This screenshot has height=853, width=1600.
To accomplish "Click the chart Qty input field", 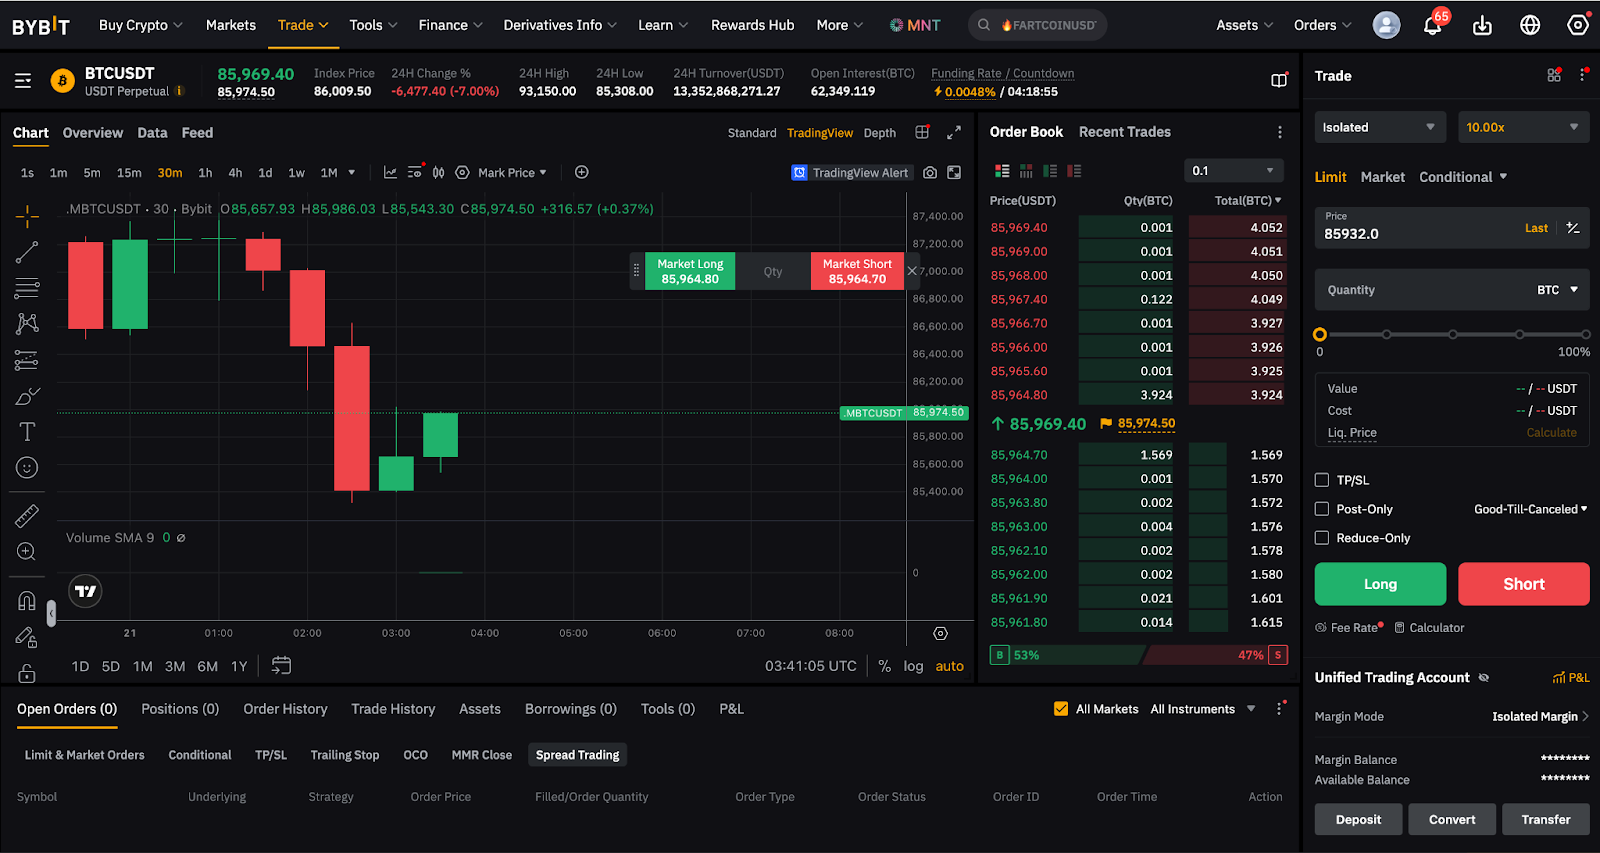I will point(773,271).
